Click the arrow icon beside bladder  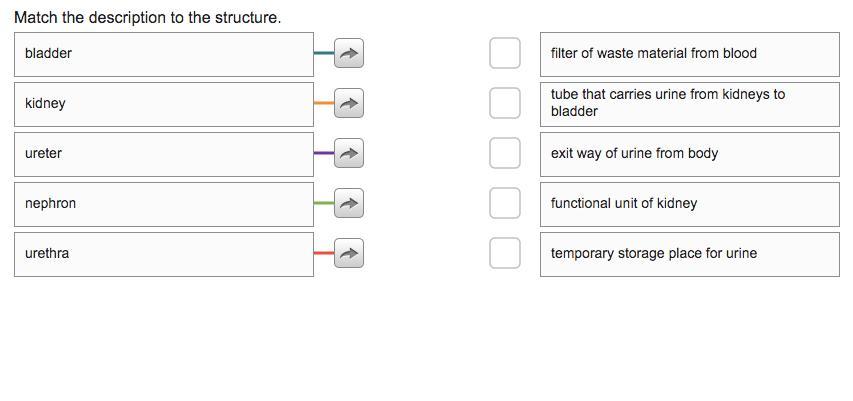click(348, 54)
